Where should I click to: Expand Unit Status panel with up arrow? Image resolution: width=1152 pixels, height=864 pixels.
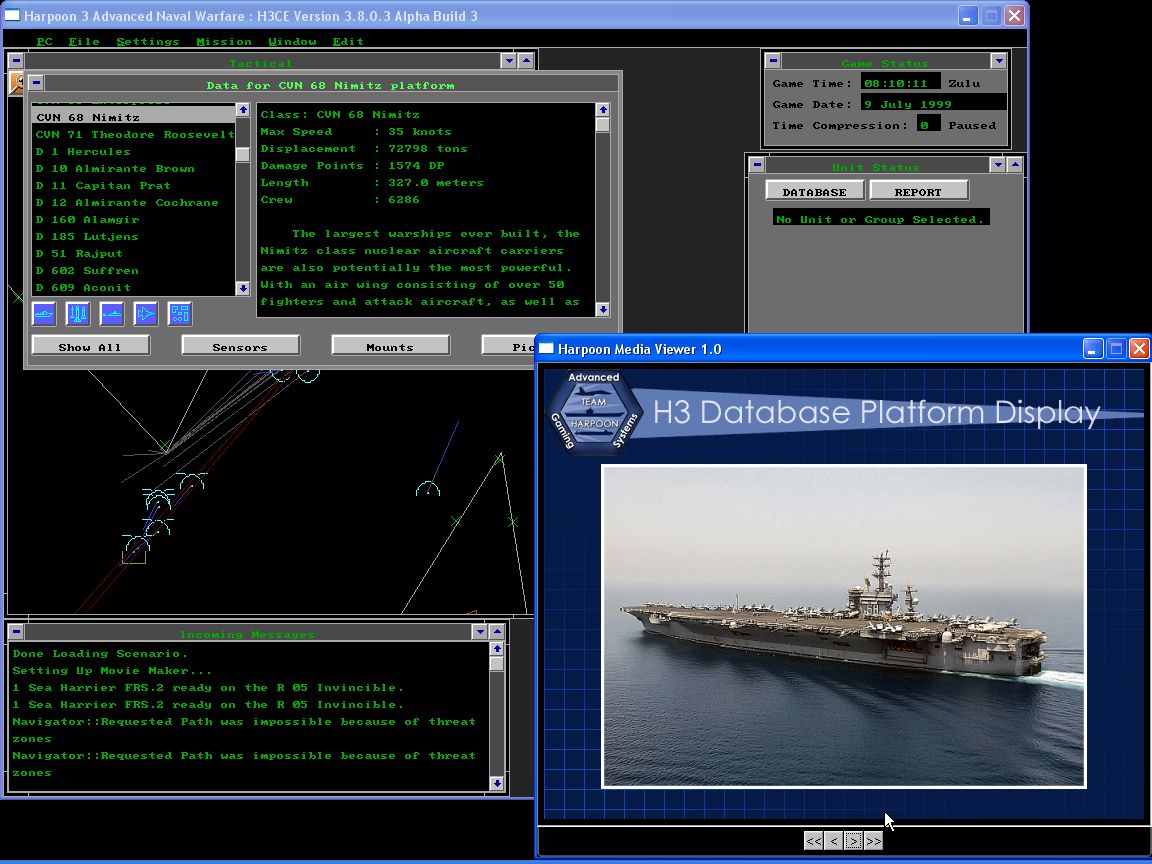coord(1015,165)
